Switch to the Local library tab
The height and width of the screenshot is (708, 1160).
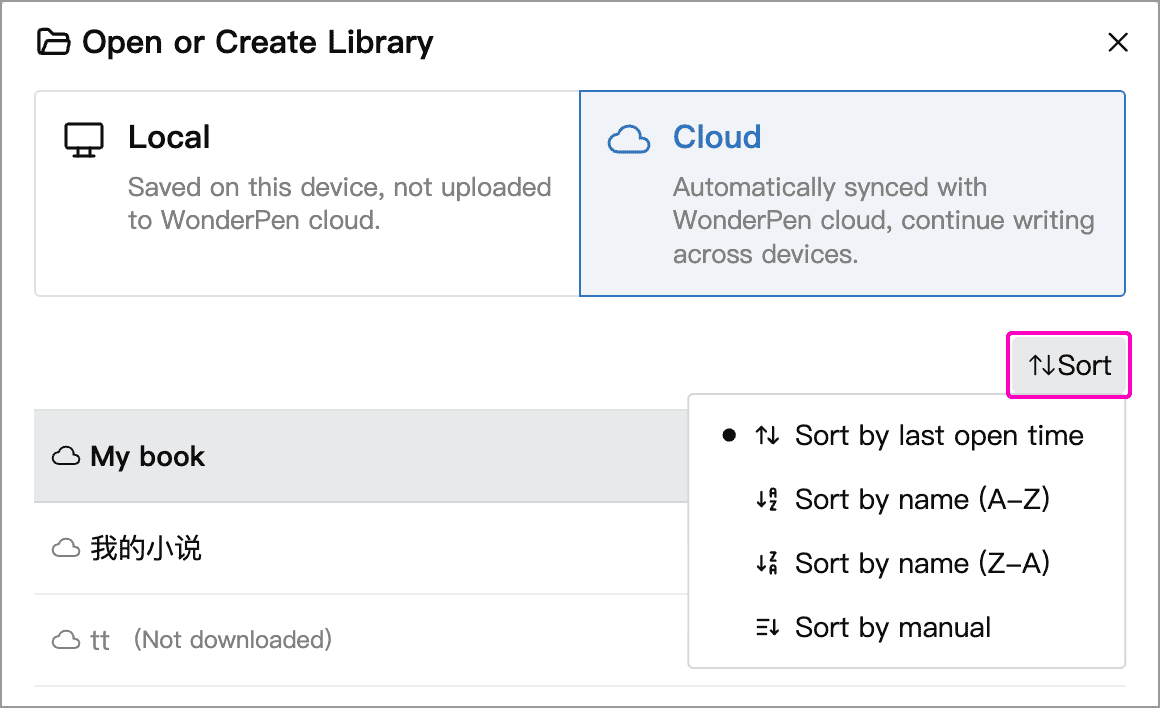(307, 193)
